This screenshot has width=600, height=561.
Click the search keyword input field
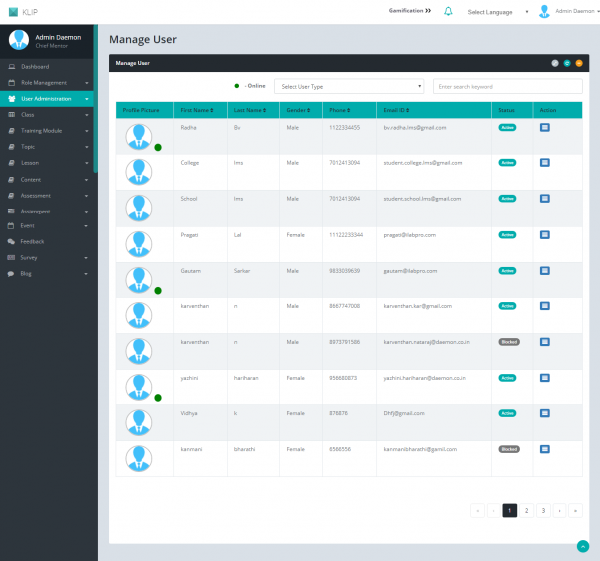(x=507, y=87)
